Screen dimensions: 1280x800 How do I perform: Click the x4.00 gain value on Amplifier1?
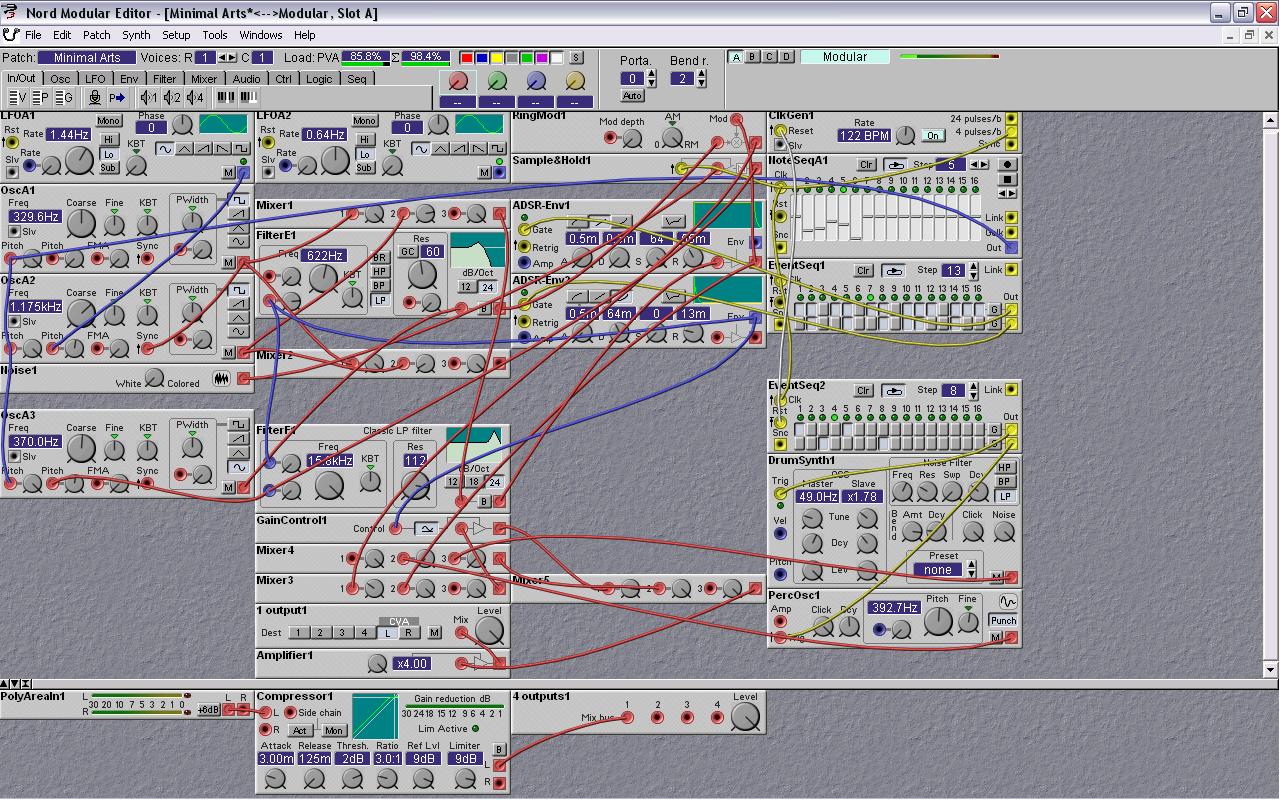tap(412, 663)
